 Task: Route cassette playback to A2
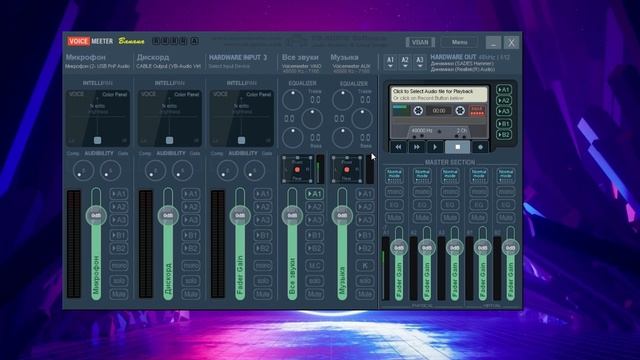tap(504, 100)
